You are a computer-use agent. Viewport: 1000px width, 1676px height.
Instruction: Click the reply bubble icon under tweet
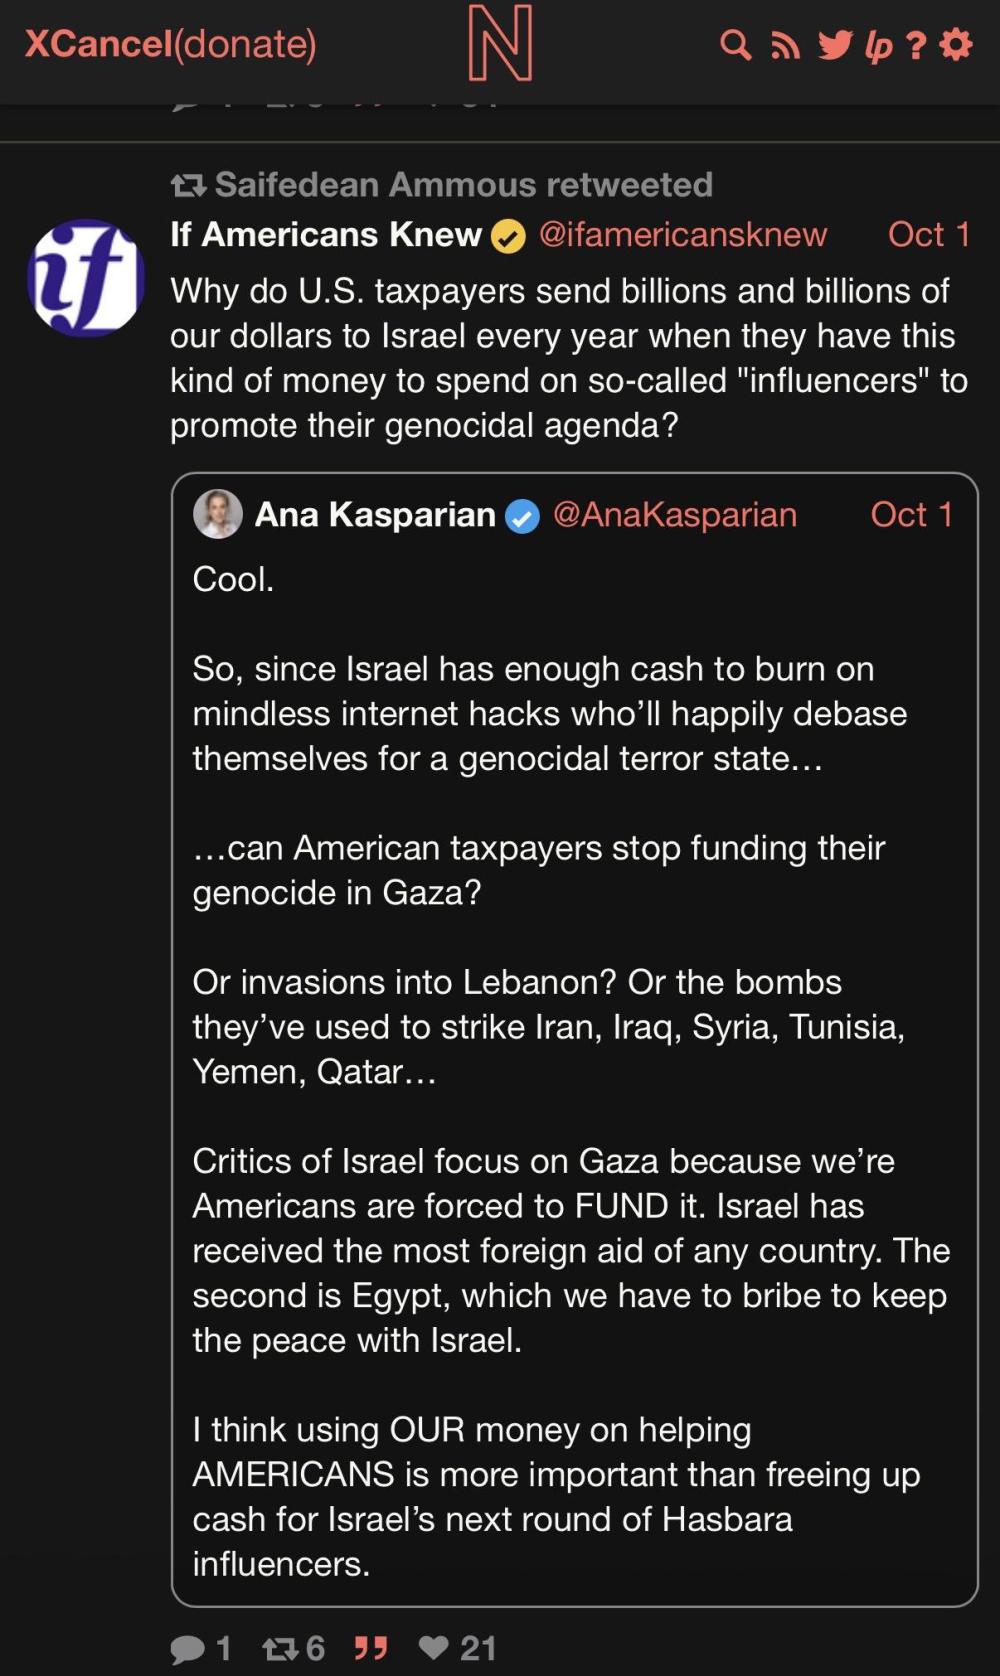(187, 1648)
